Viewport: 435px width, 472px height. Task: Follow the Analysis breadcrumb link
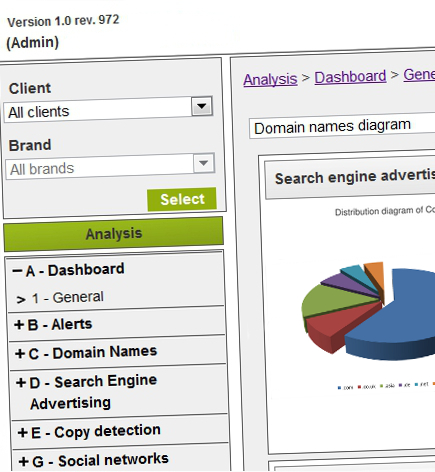270,79
